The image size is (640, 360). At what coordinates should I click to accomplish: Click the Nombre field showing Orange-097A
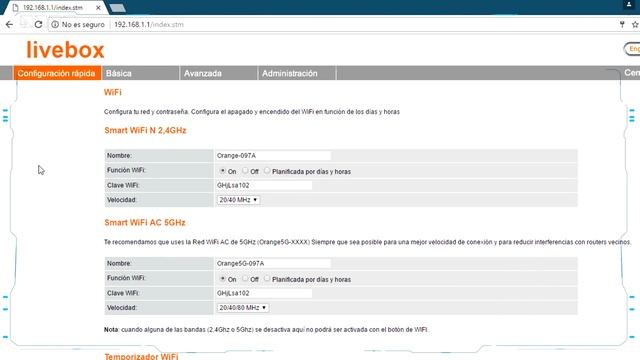click(273, 156)
